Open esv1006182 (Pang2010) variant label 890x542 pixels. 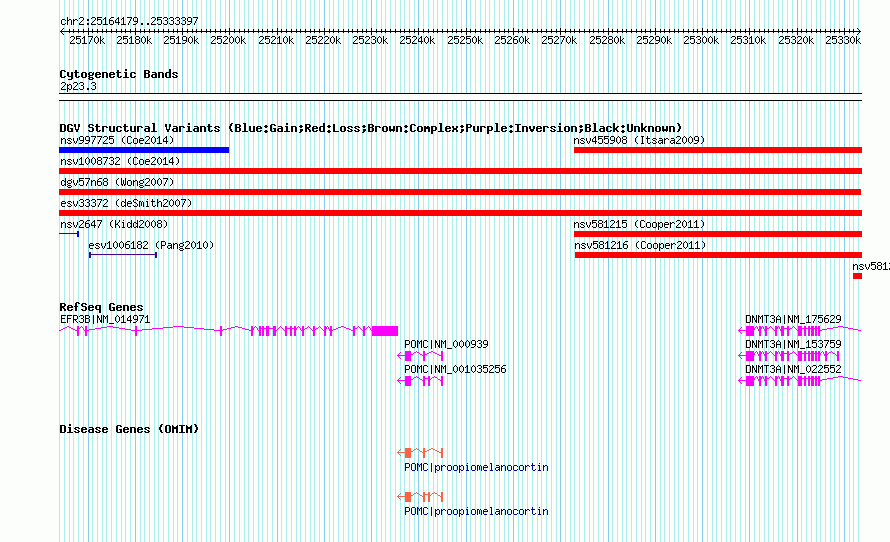tap(151, 245)
